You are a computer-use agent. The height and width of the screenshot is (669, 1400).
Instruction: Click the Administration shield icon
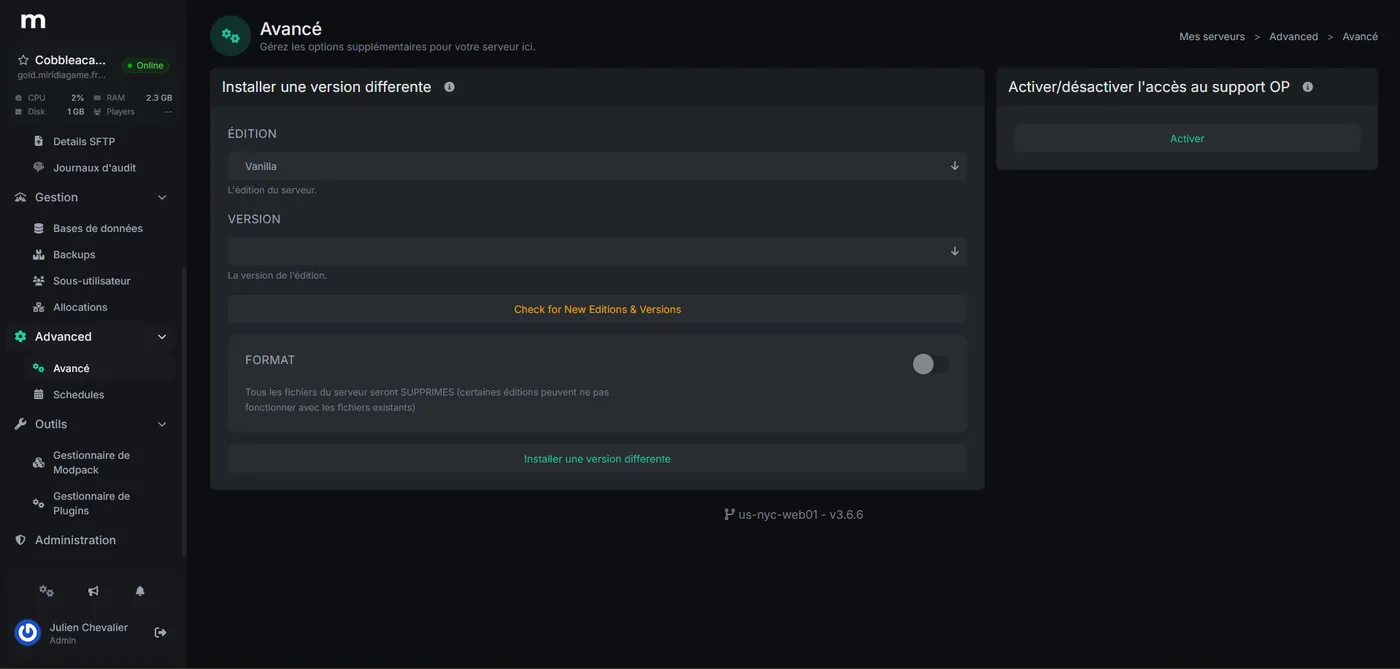coord(20,540)
